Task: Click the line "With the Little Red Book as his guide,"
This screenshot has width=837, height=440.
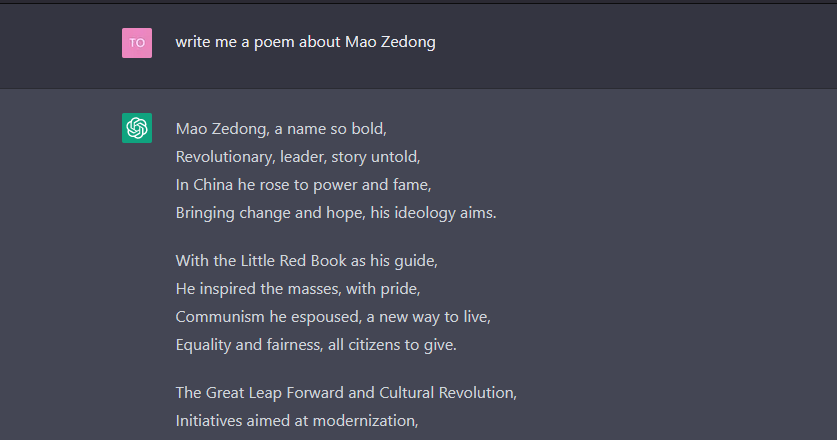Action: [x=307, y=260]
